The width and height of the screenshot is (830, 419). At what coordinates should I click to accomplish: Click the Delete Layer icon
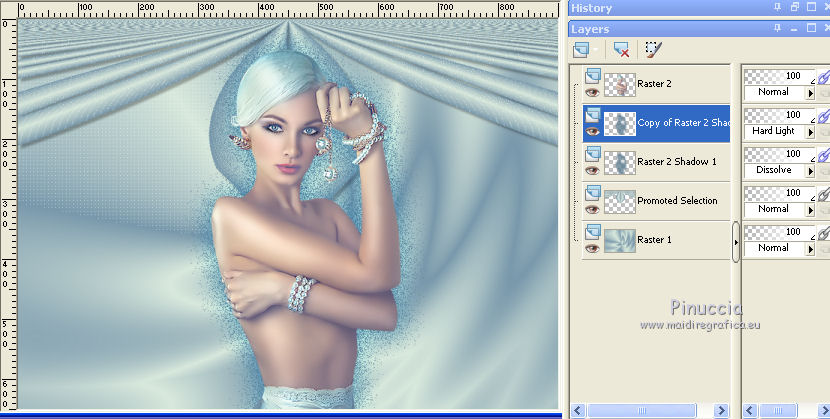coord(621,50)
